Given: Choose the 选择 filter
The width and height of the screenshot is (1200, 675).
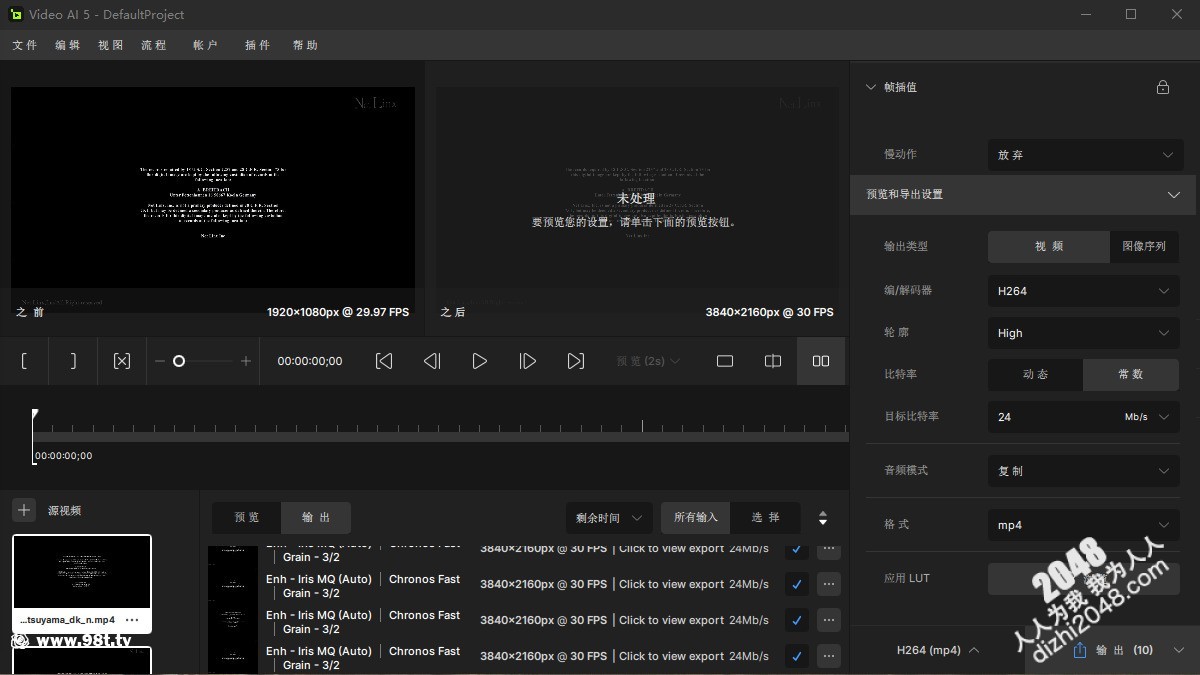Looking at the screenshot, I should (x=765, y=517).
